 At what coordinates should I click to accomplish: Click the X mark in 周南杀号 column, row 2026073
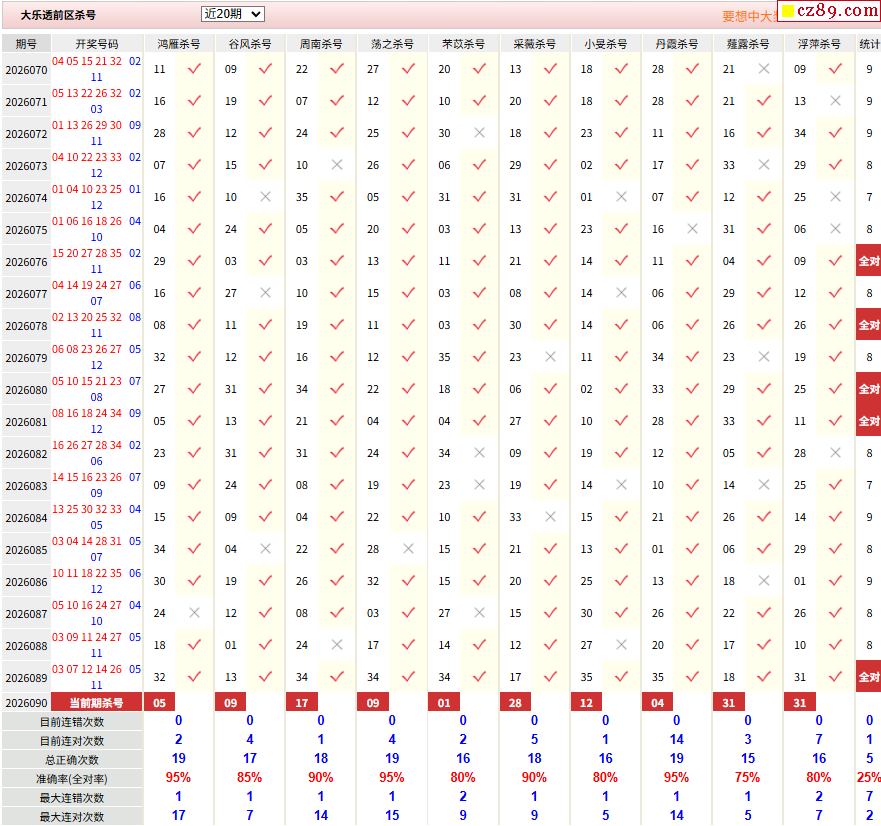pos(337,165)
